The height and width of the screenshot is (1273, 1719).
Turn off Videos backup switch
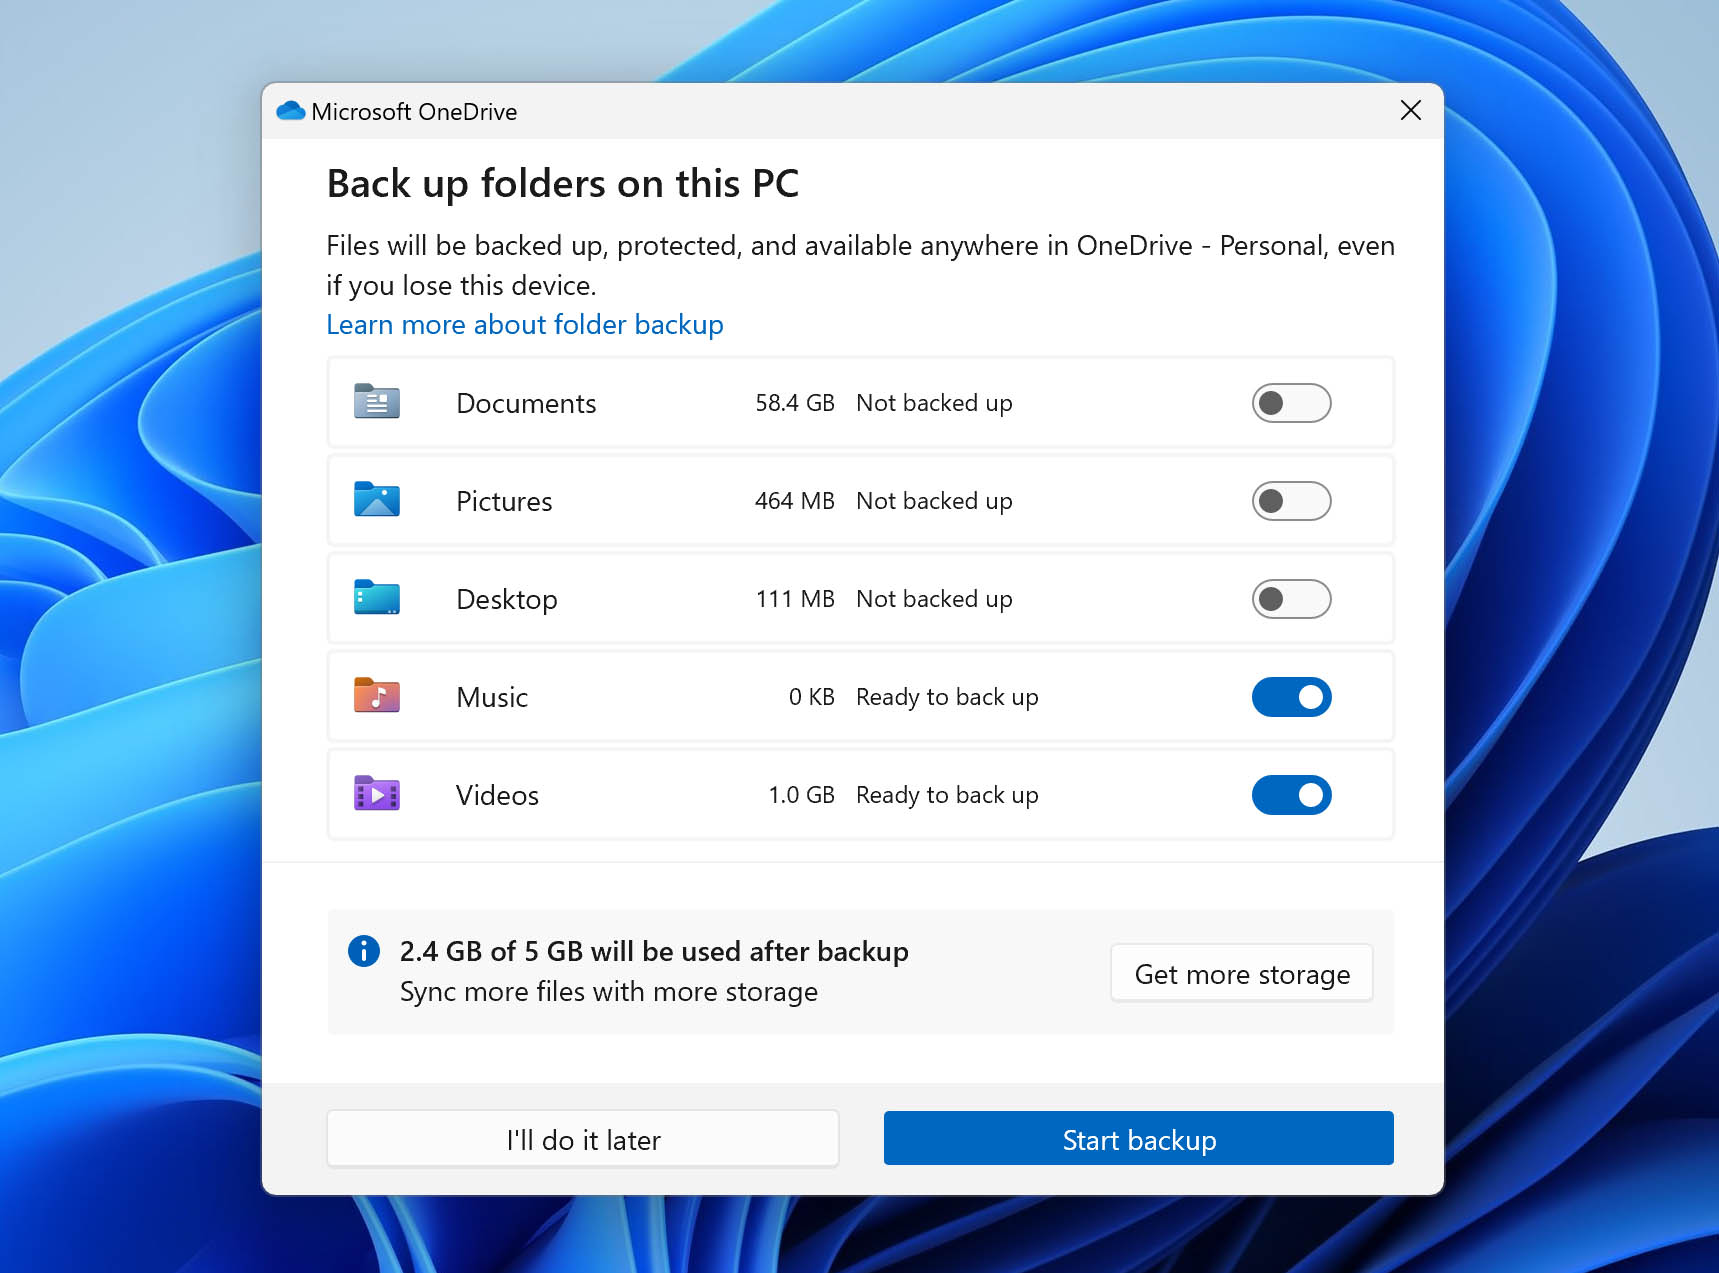1291,795
